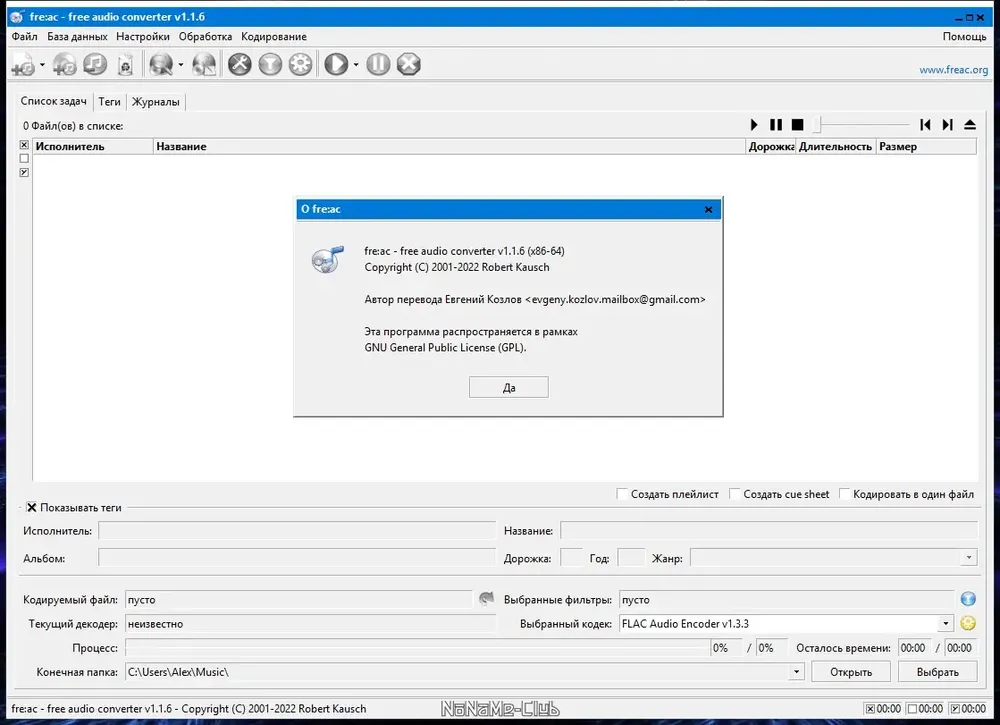Toggle the Показывать теги checkbox
Screen dimensions: 1000x725
pos(31,508)
